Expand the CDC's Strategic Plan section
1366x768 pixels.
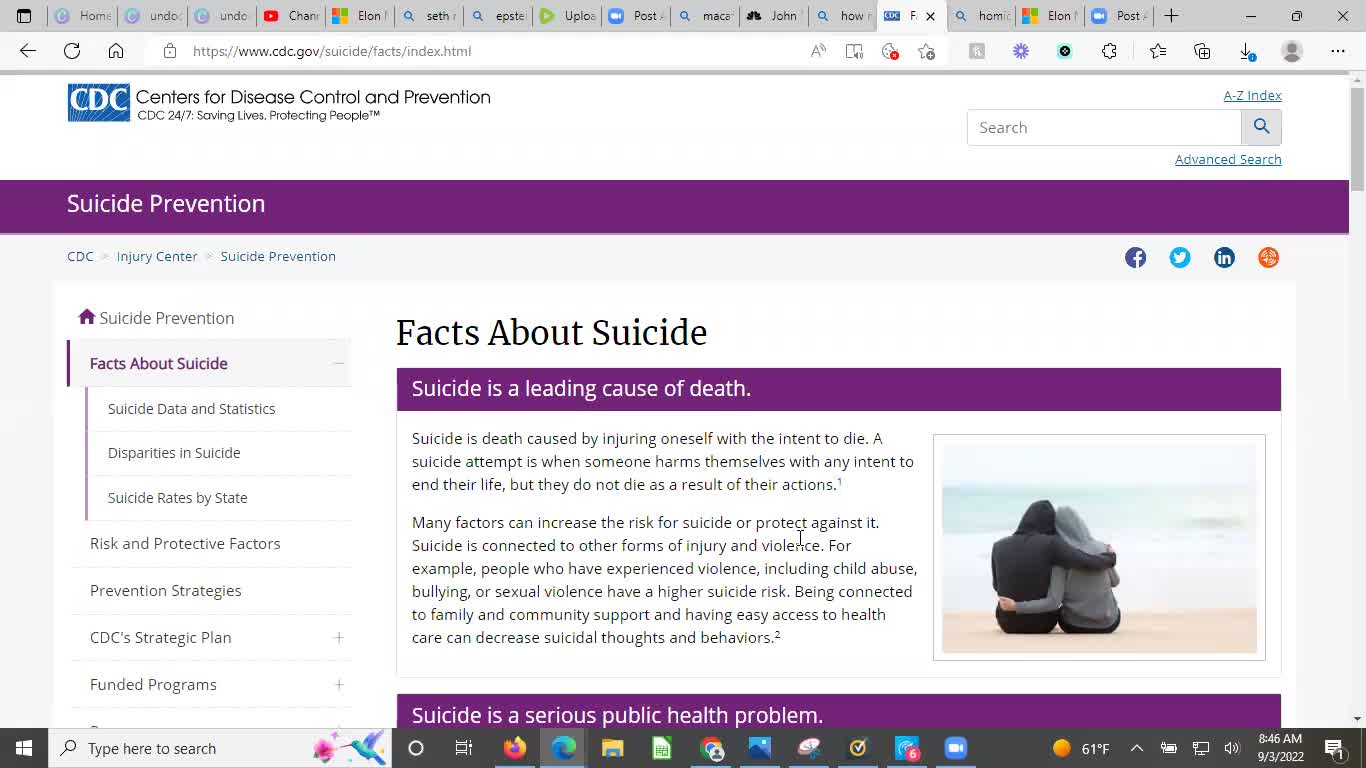[x=338, y=638]
